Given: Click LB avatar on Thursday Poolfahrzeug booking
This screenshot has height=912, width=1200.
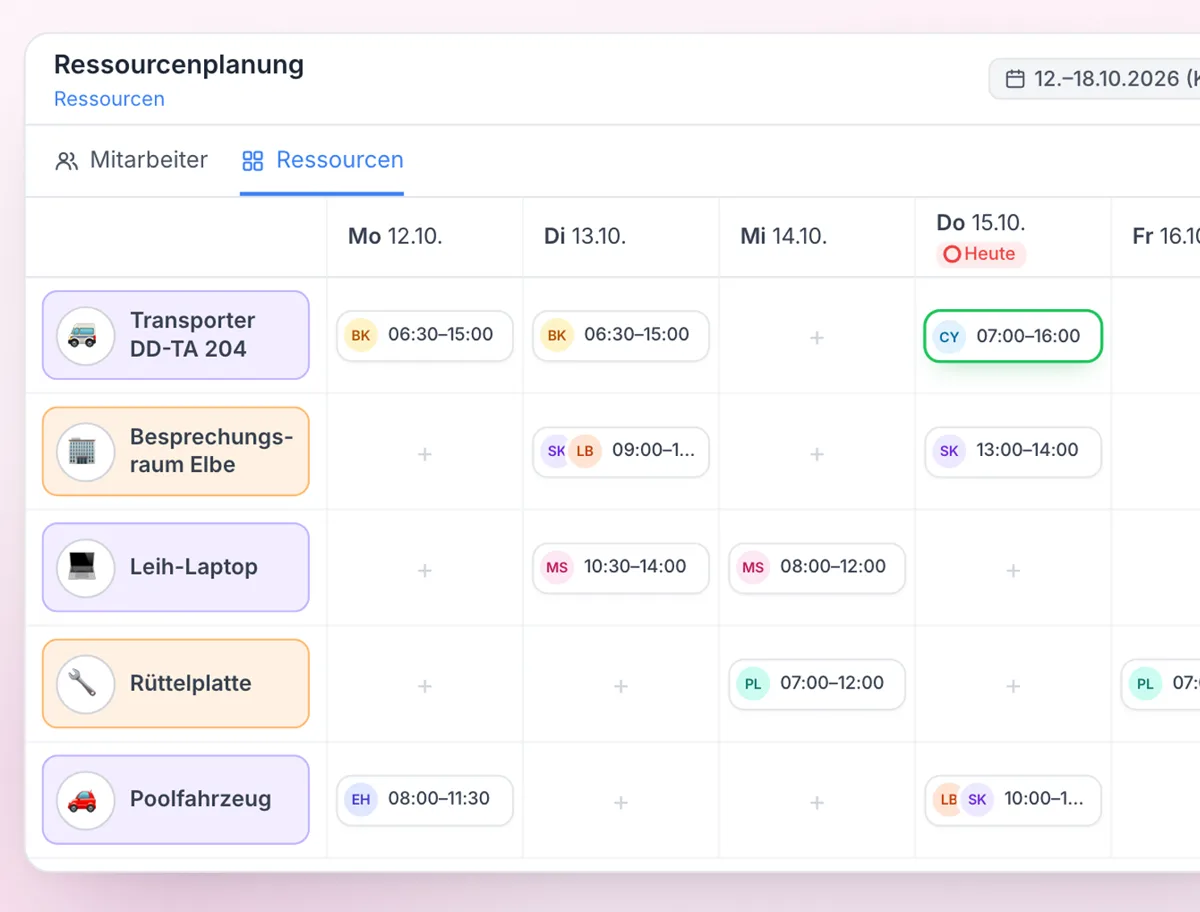Looking at the screenshot, I should [x=947, y=799].
